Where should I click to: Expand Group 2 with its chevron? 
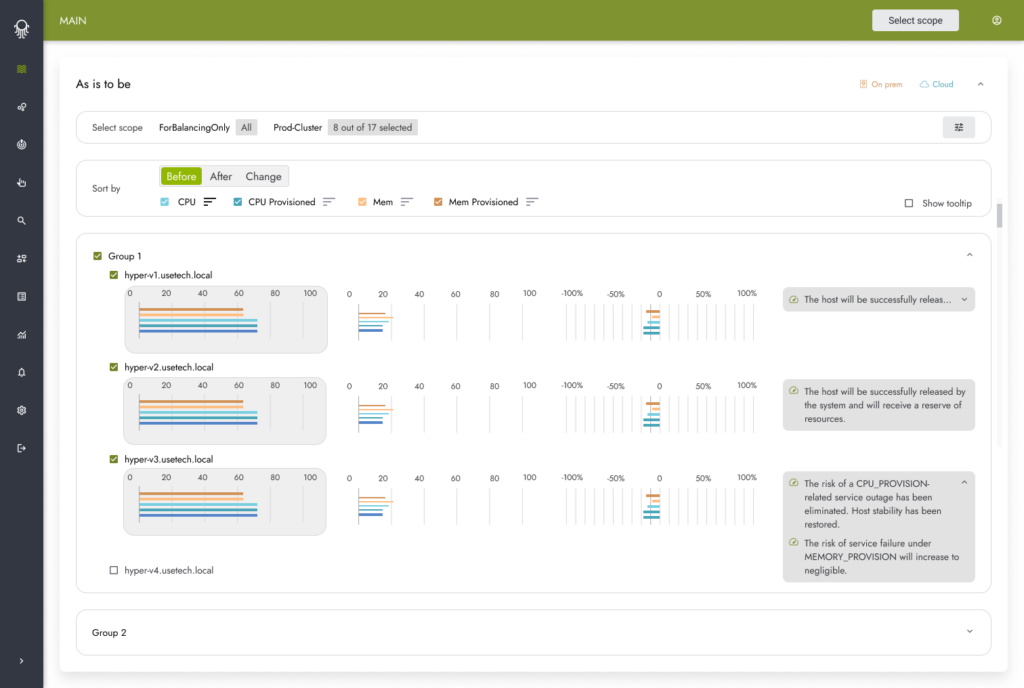click(969, 631)
